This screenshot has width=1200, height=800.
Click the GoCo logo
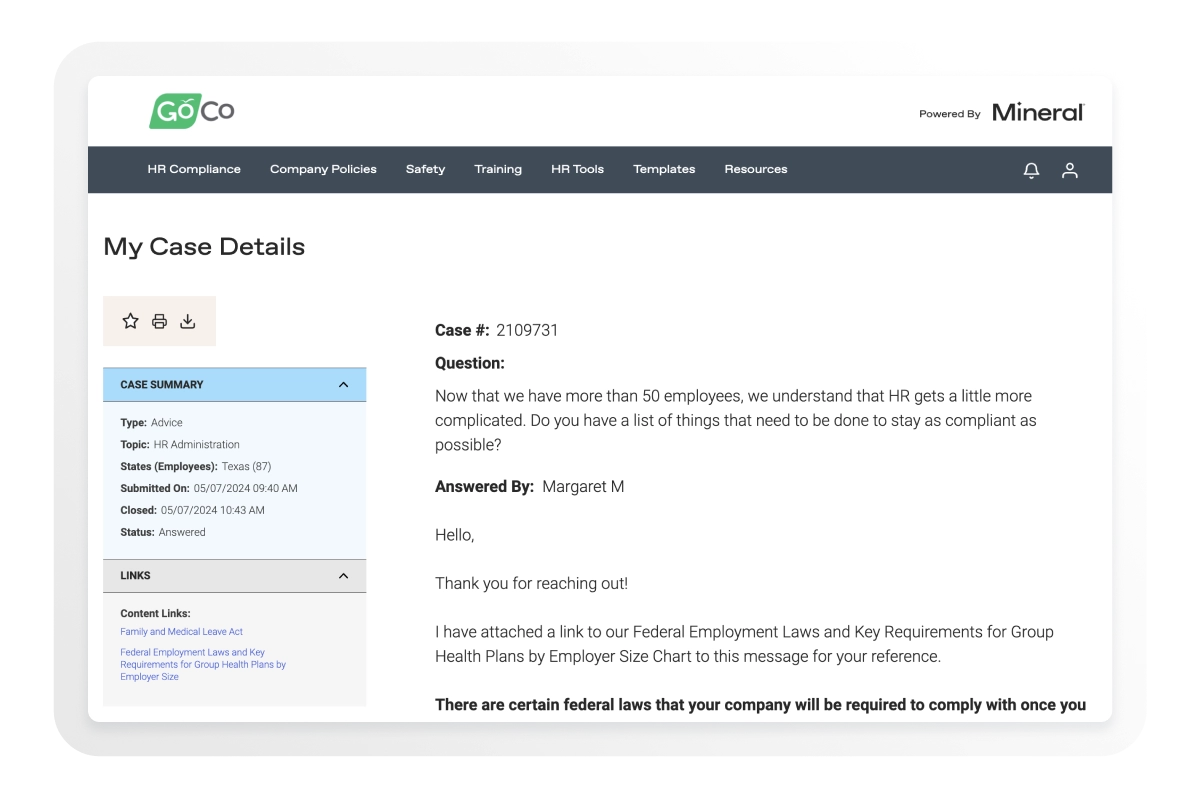coord(192,110)
